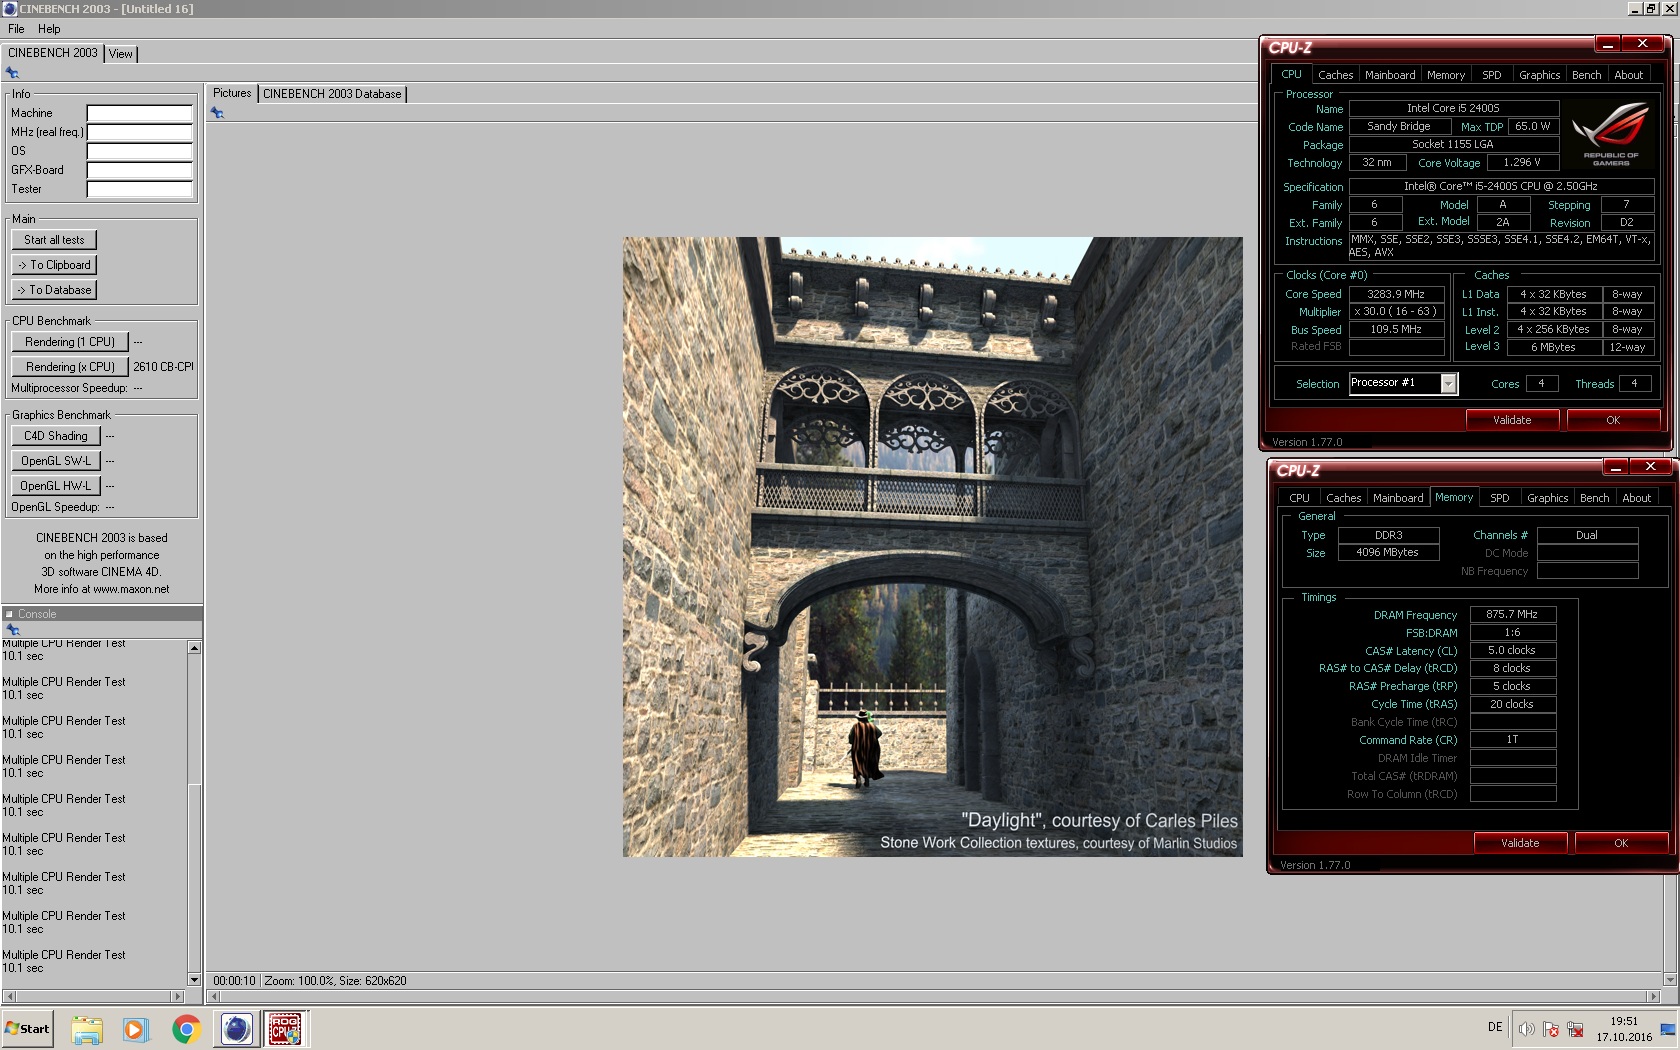Open SPD tab in upper CPU-Z window

tap(1491, 75)
